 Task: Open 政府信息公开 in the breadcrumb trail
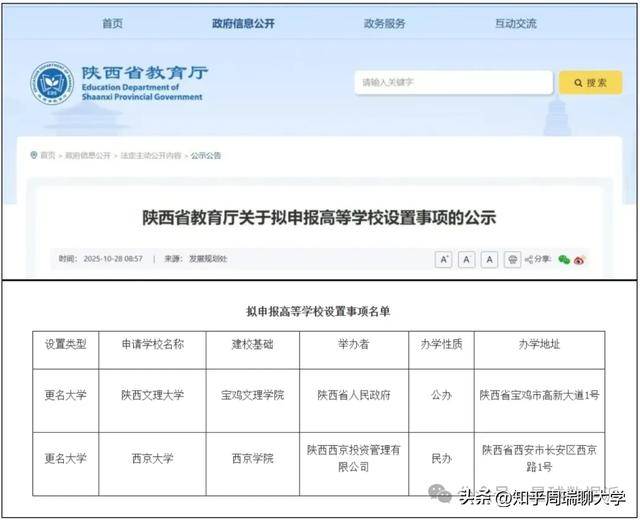[x=88, y=156]
